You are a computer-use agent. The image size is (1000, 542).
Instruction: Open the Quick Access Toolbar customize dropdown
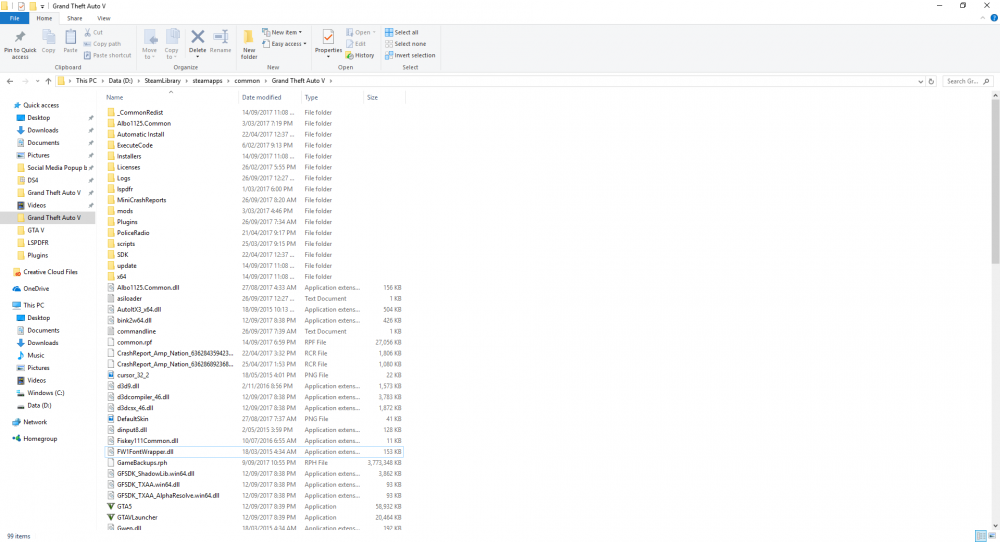coord(43,6)
